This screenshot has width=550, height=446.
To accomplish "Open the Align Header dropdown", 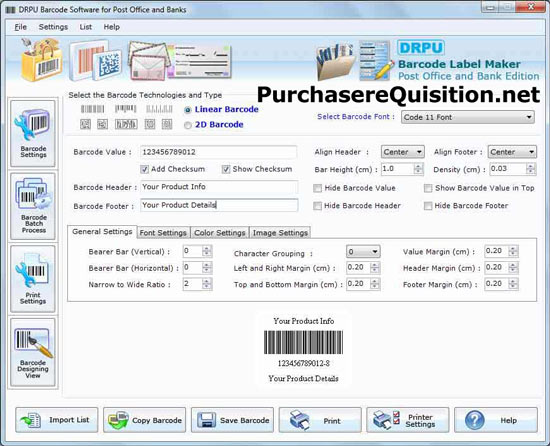I will pyautogui.click(x=402, y=152).
